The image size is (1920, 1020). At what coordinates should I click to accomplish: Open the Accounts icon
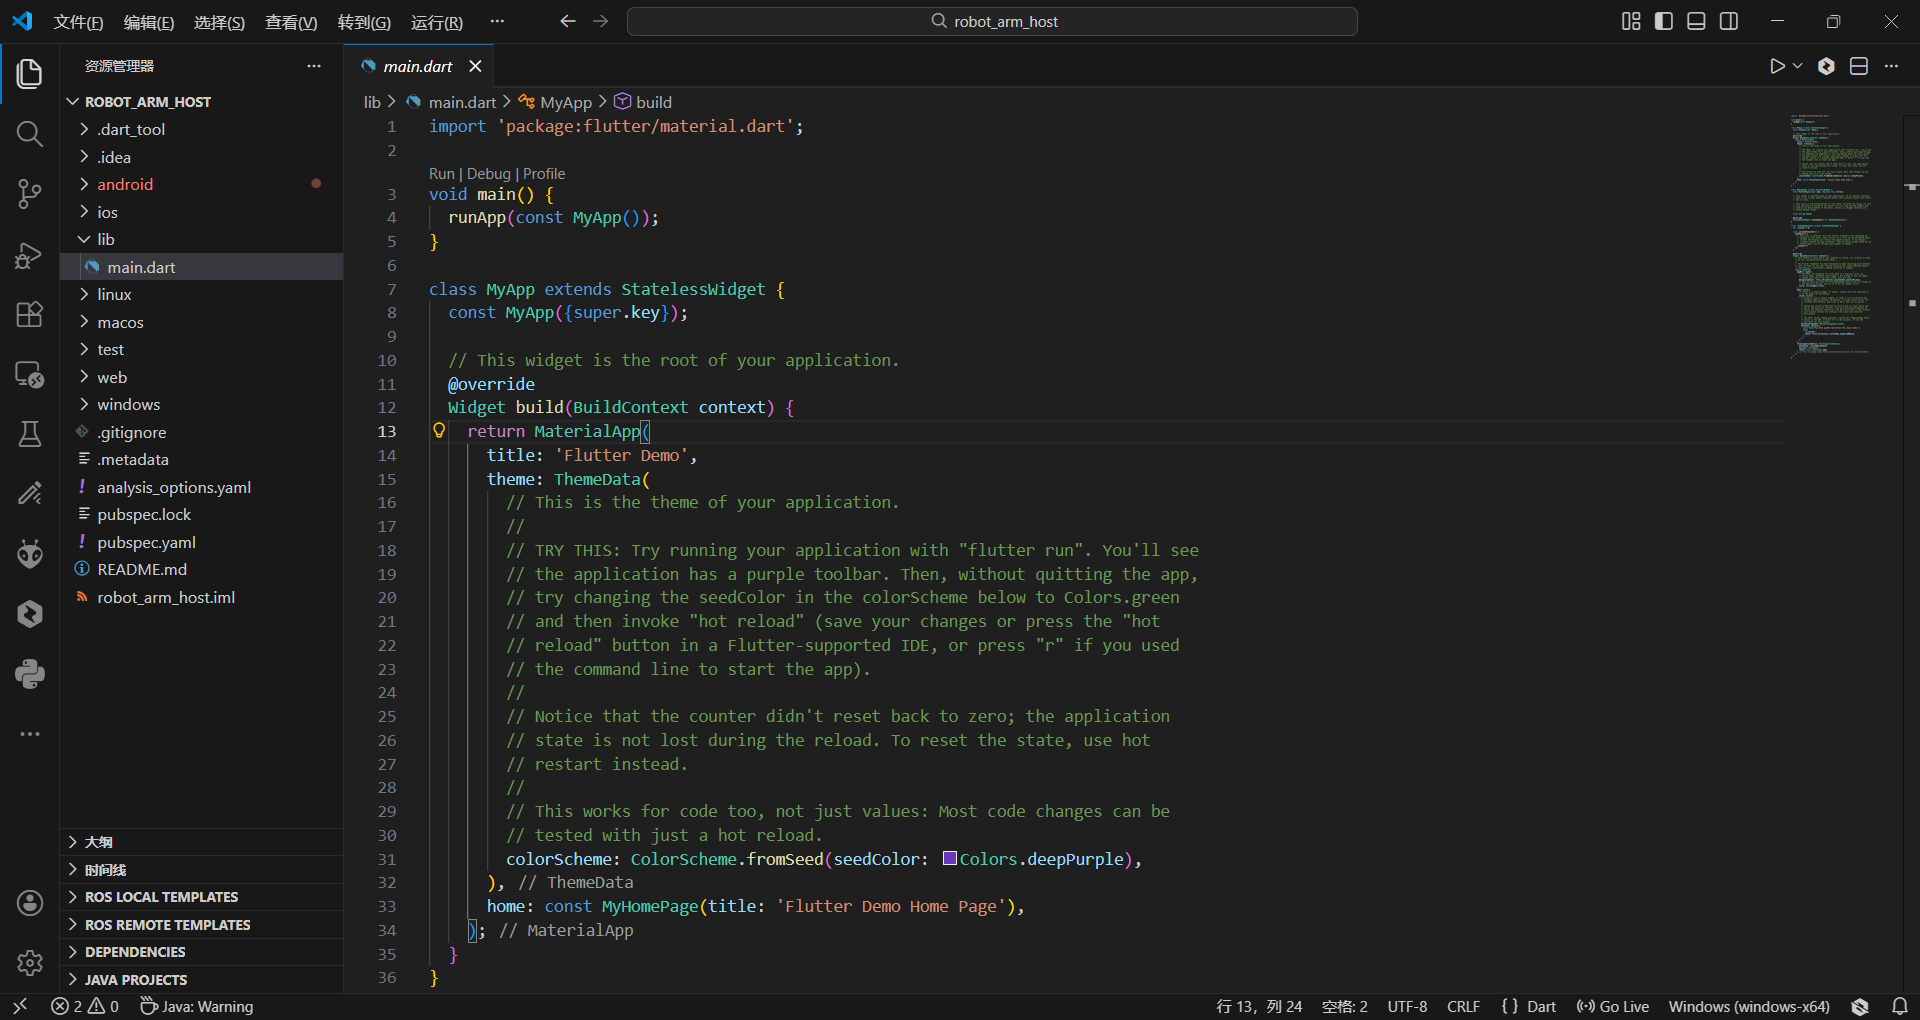(30, 903)
